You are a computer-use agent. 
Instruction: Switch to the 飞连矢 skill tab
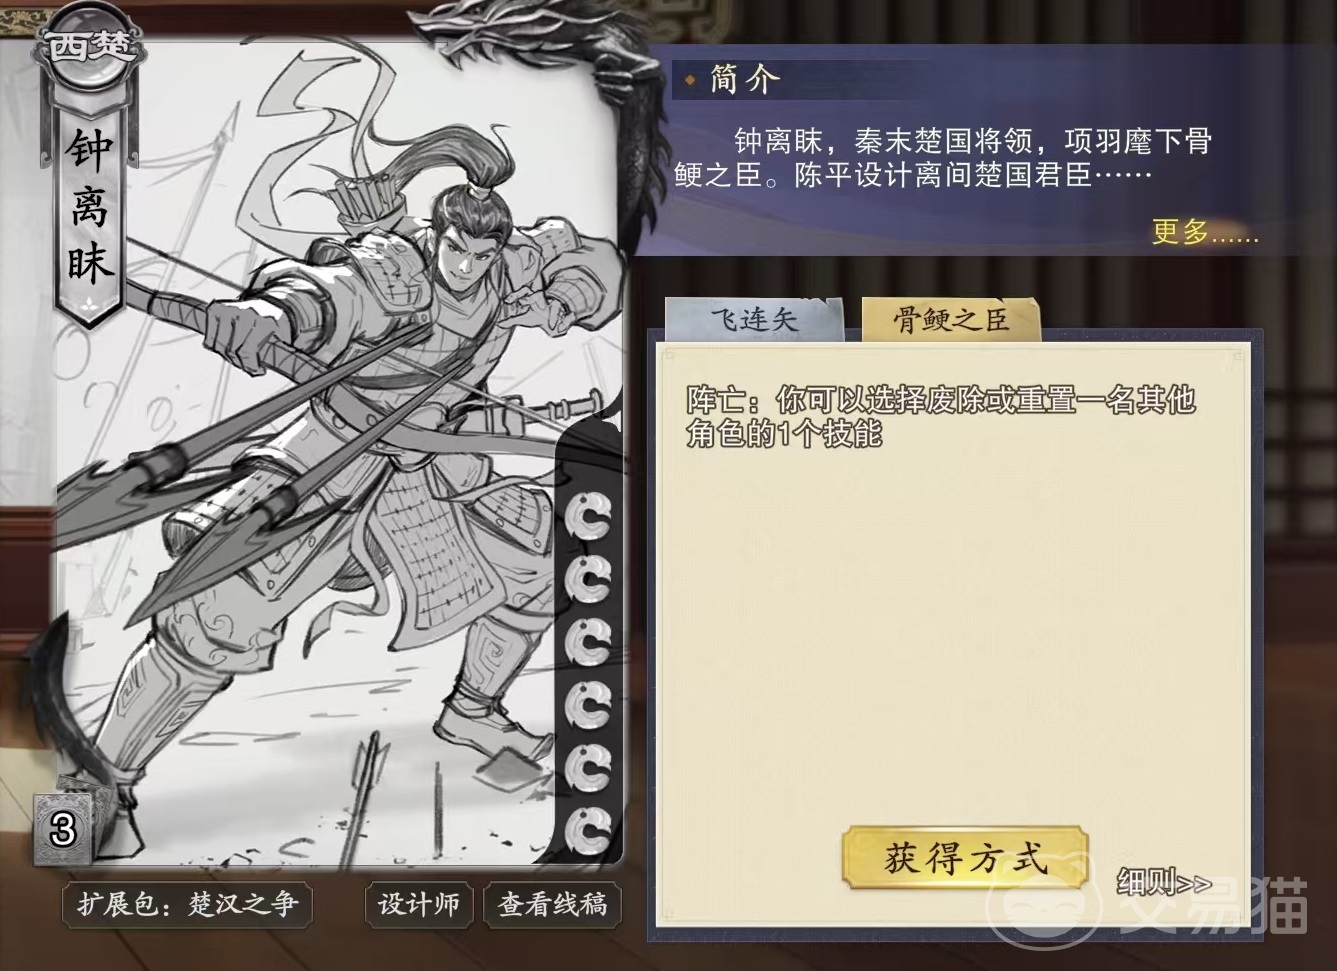(755, 320)
